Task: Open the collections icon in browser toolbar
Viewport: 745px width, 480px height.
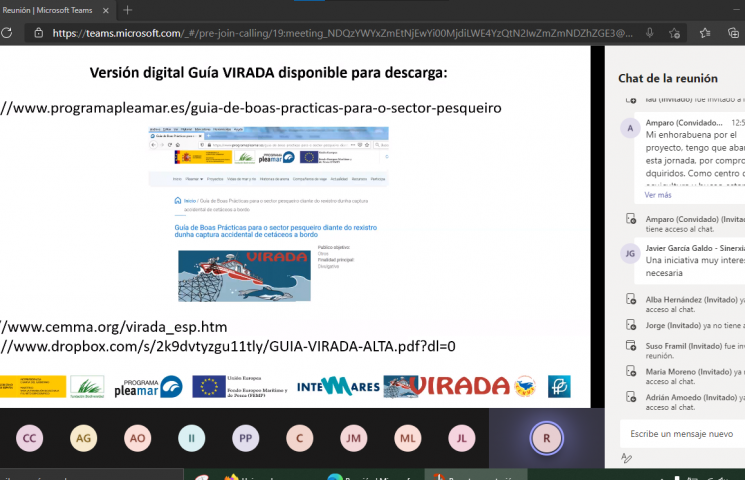Action: 734,33
